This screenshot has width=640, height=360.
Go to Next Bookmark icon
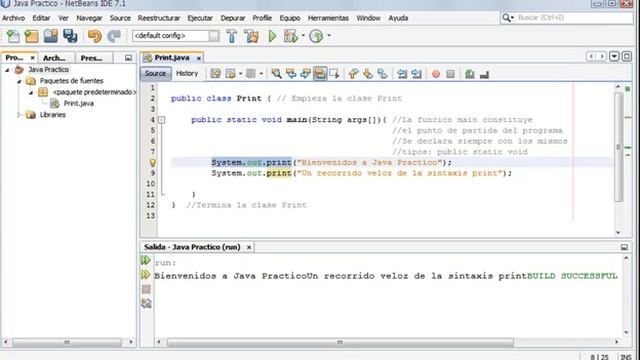click(x=368, y=74)
